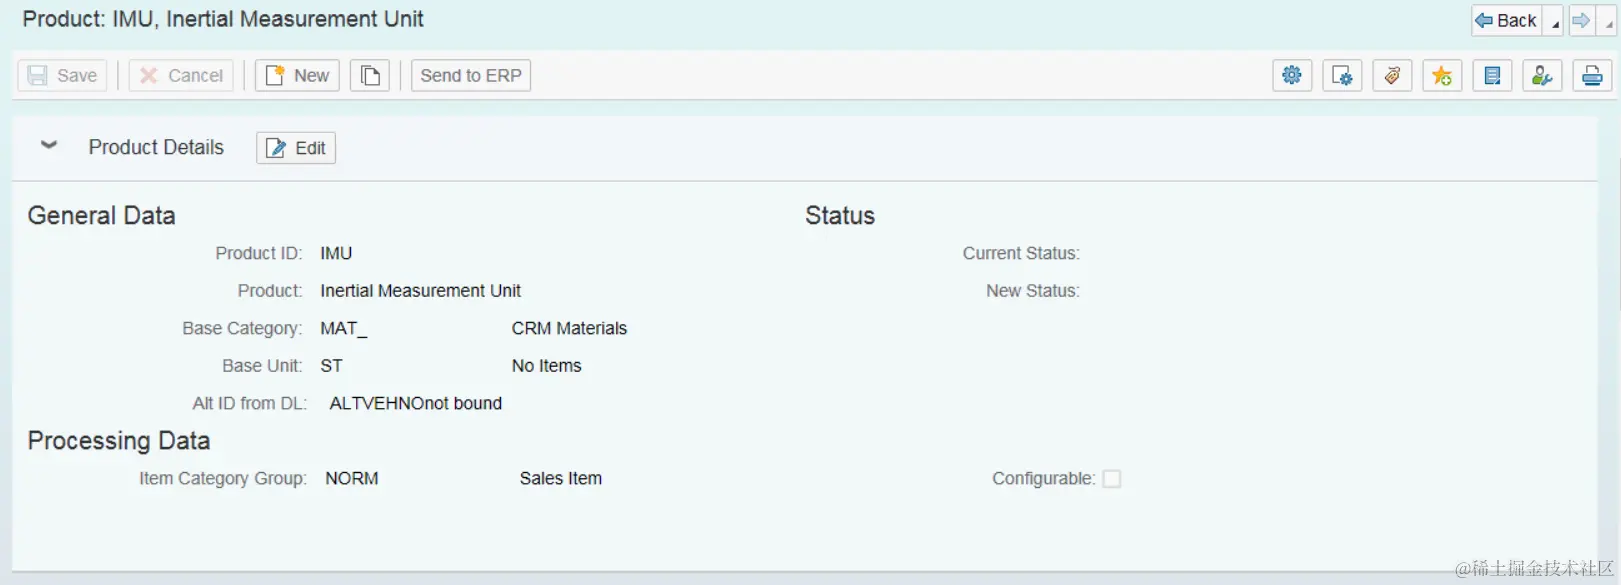This screenshot has height=585, width=1621.
Task: Click Send to ERP button
Action: click(471, 75)
